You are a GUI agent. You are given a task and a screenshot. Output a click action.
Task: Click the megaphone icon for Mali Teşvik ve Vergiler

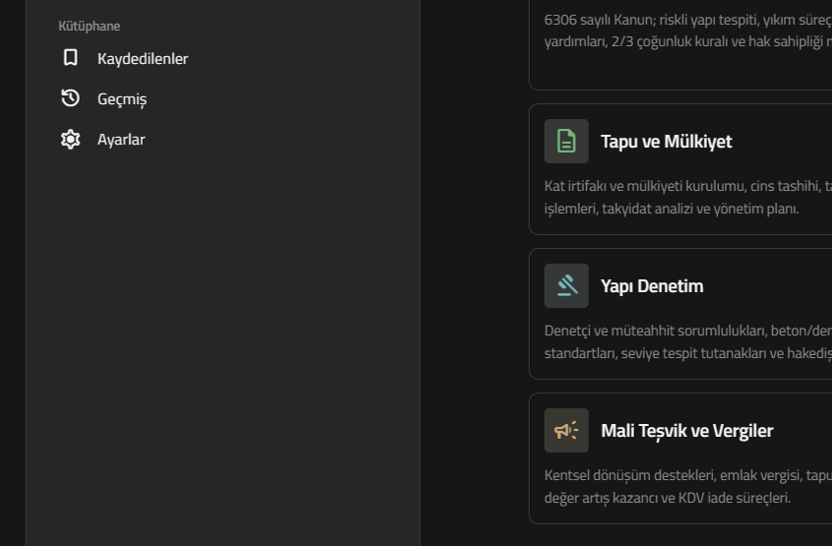click(x=566, y=430)
